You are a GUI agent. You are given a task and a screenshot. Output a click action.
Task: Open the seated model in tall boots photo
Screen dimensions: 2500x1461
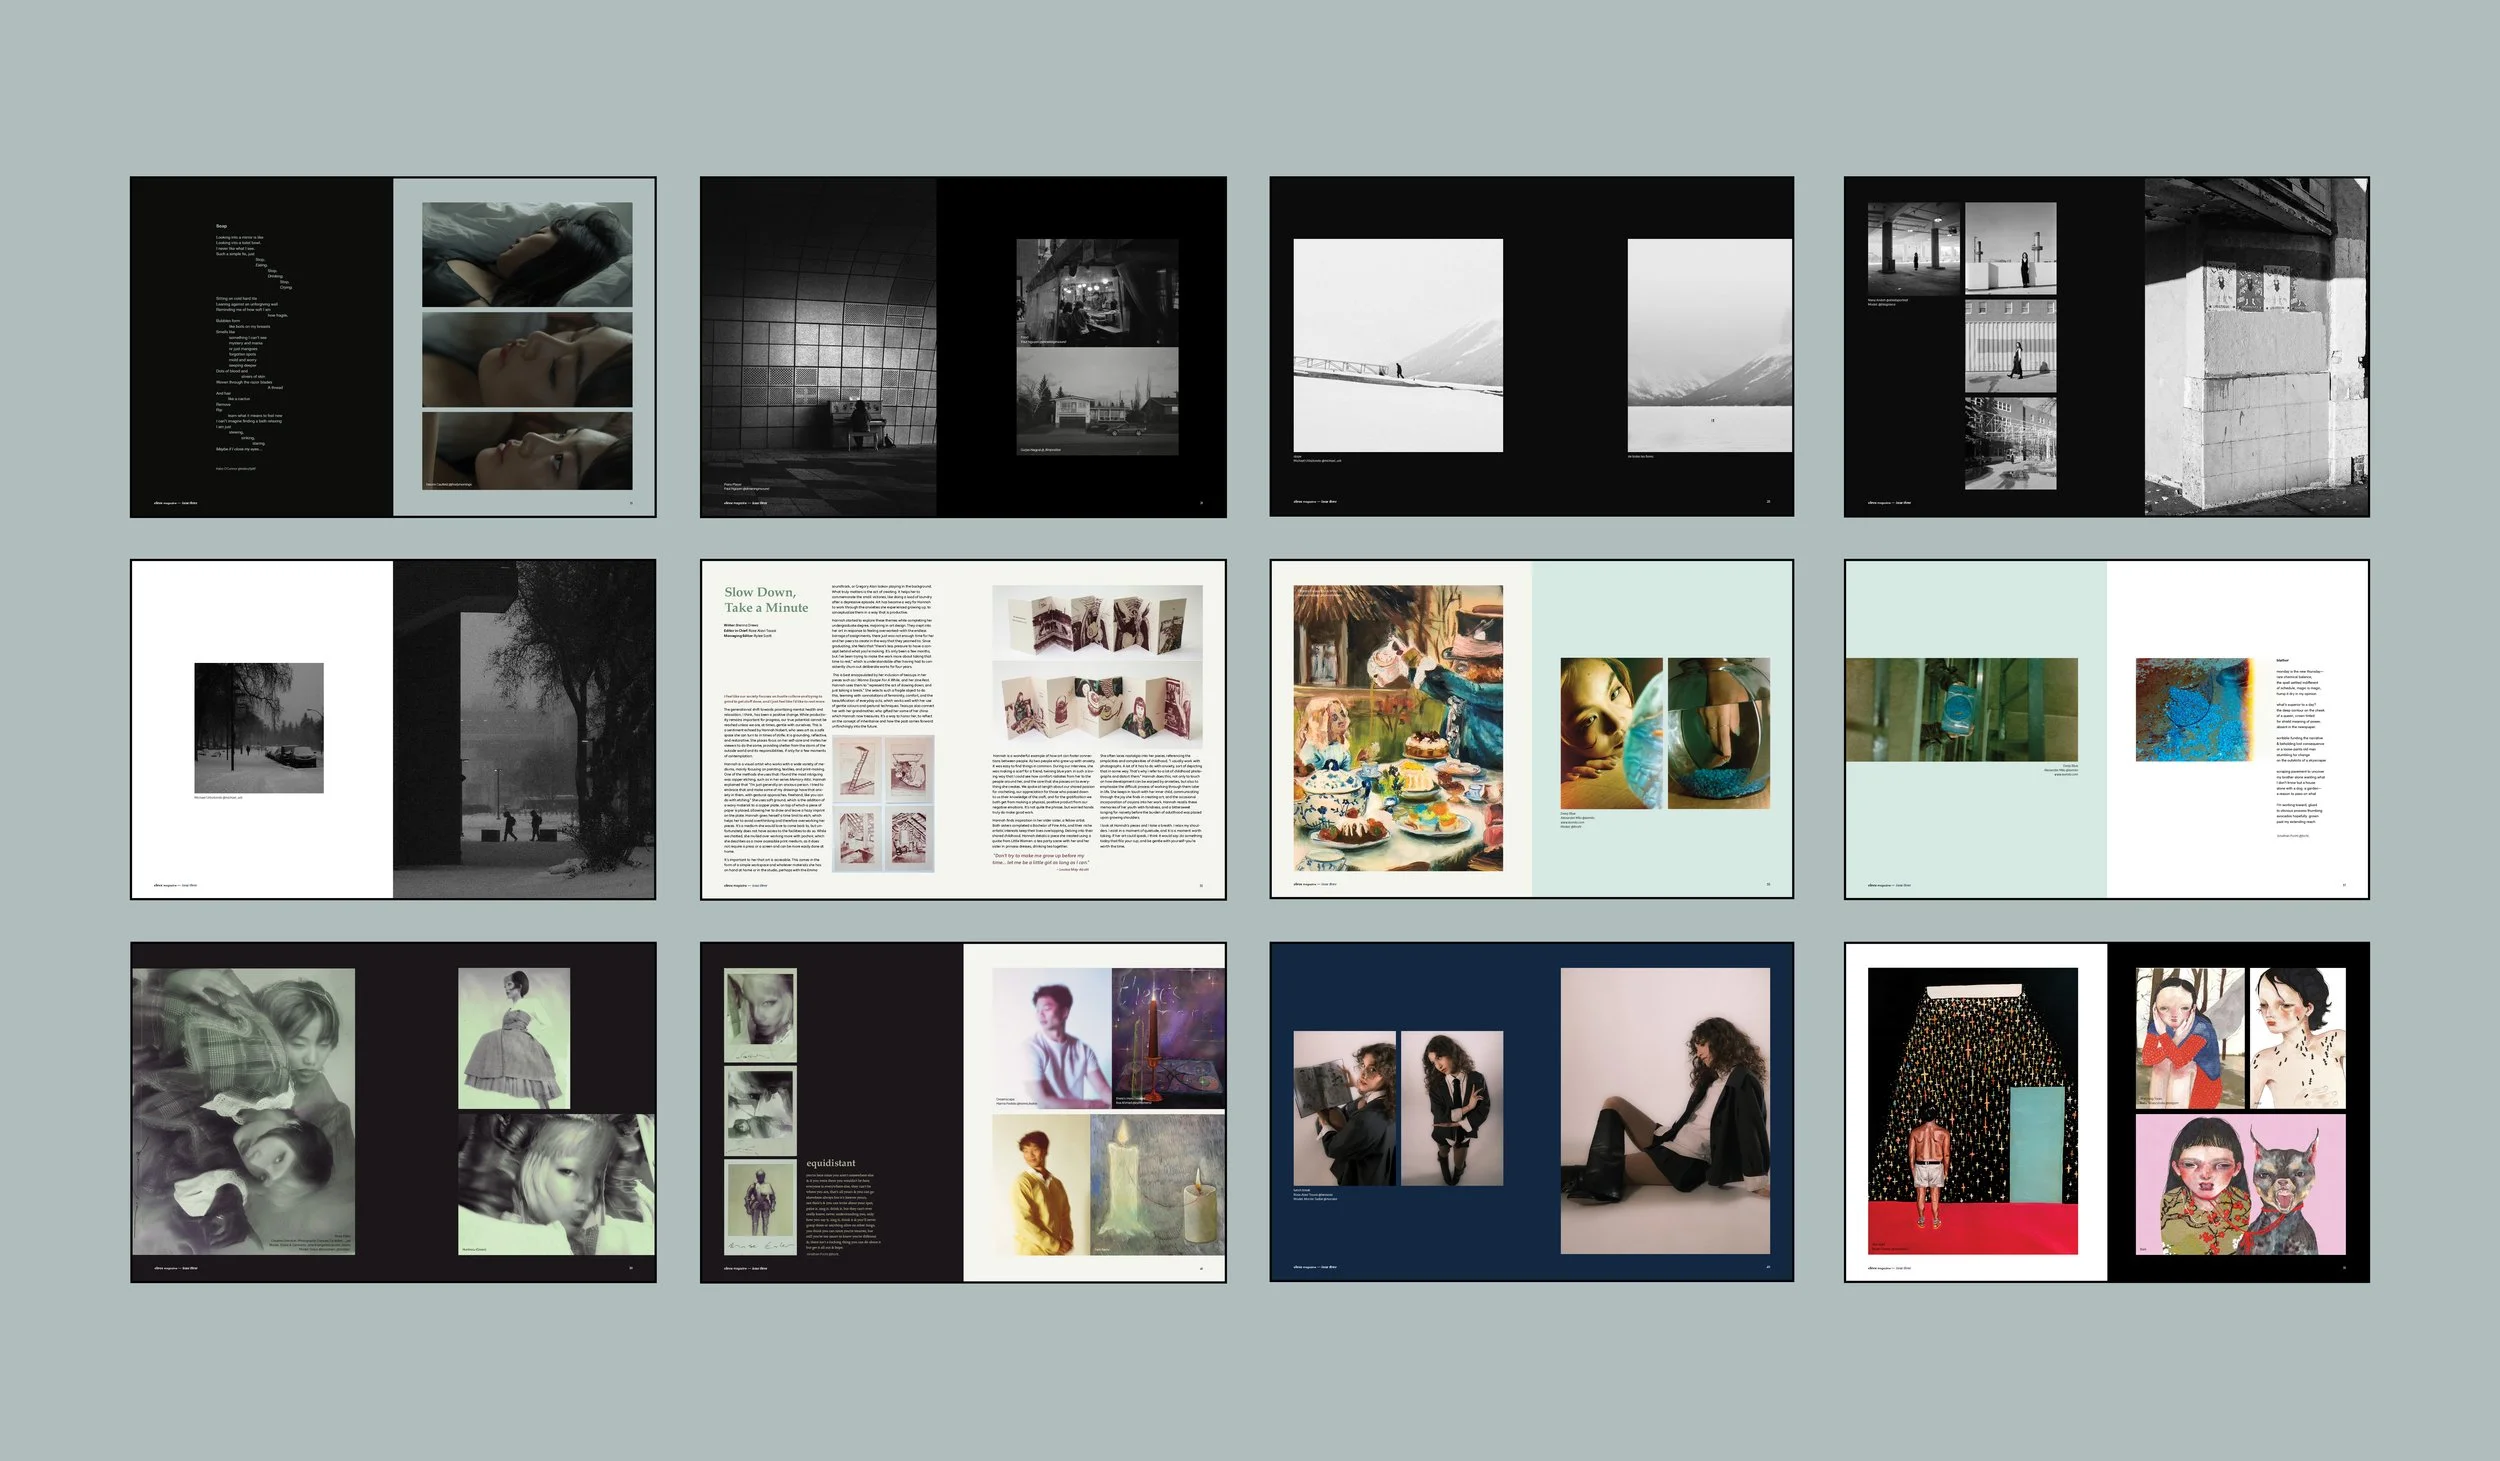tap(1665, 1110)
